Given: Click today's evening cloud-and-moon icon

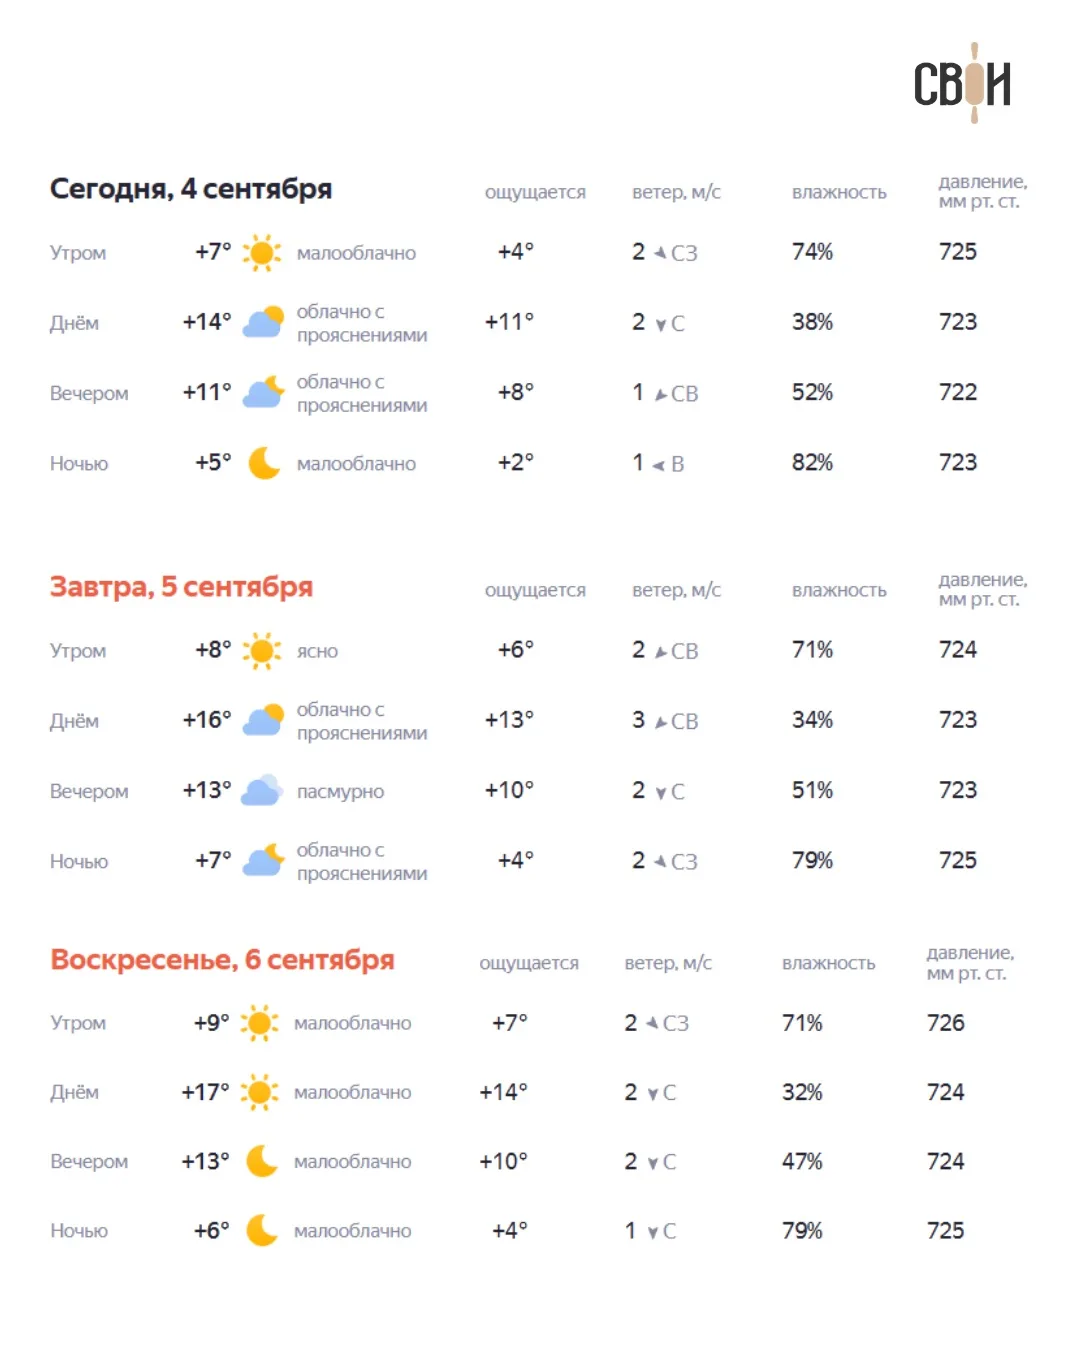Looking at the screenshot, I should point(263,393).
